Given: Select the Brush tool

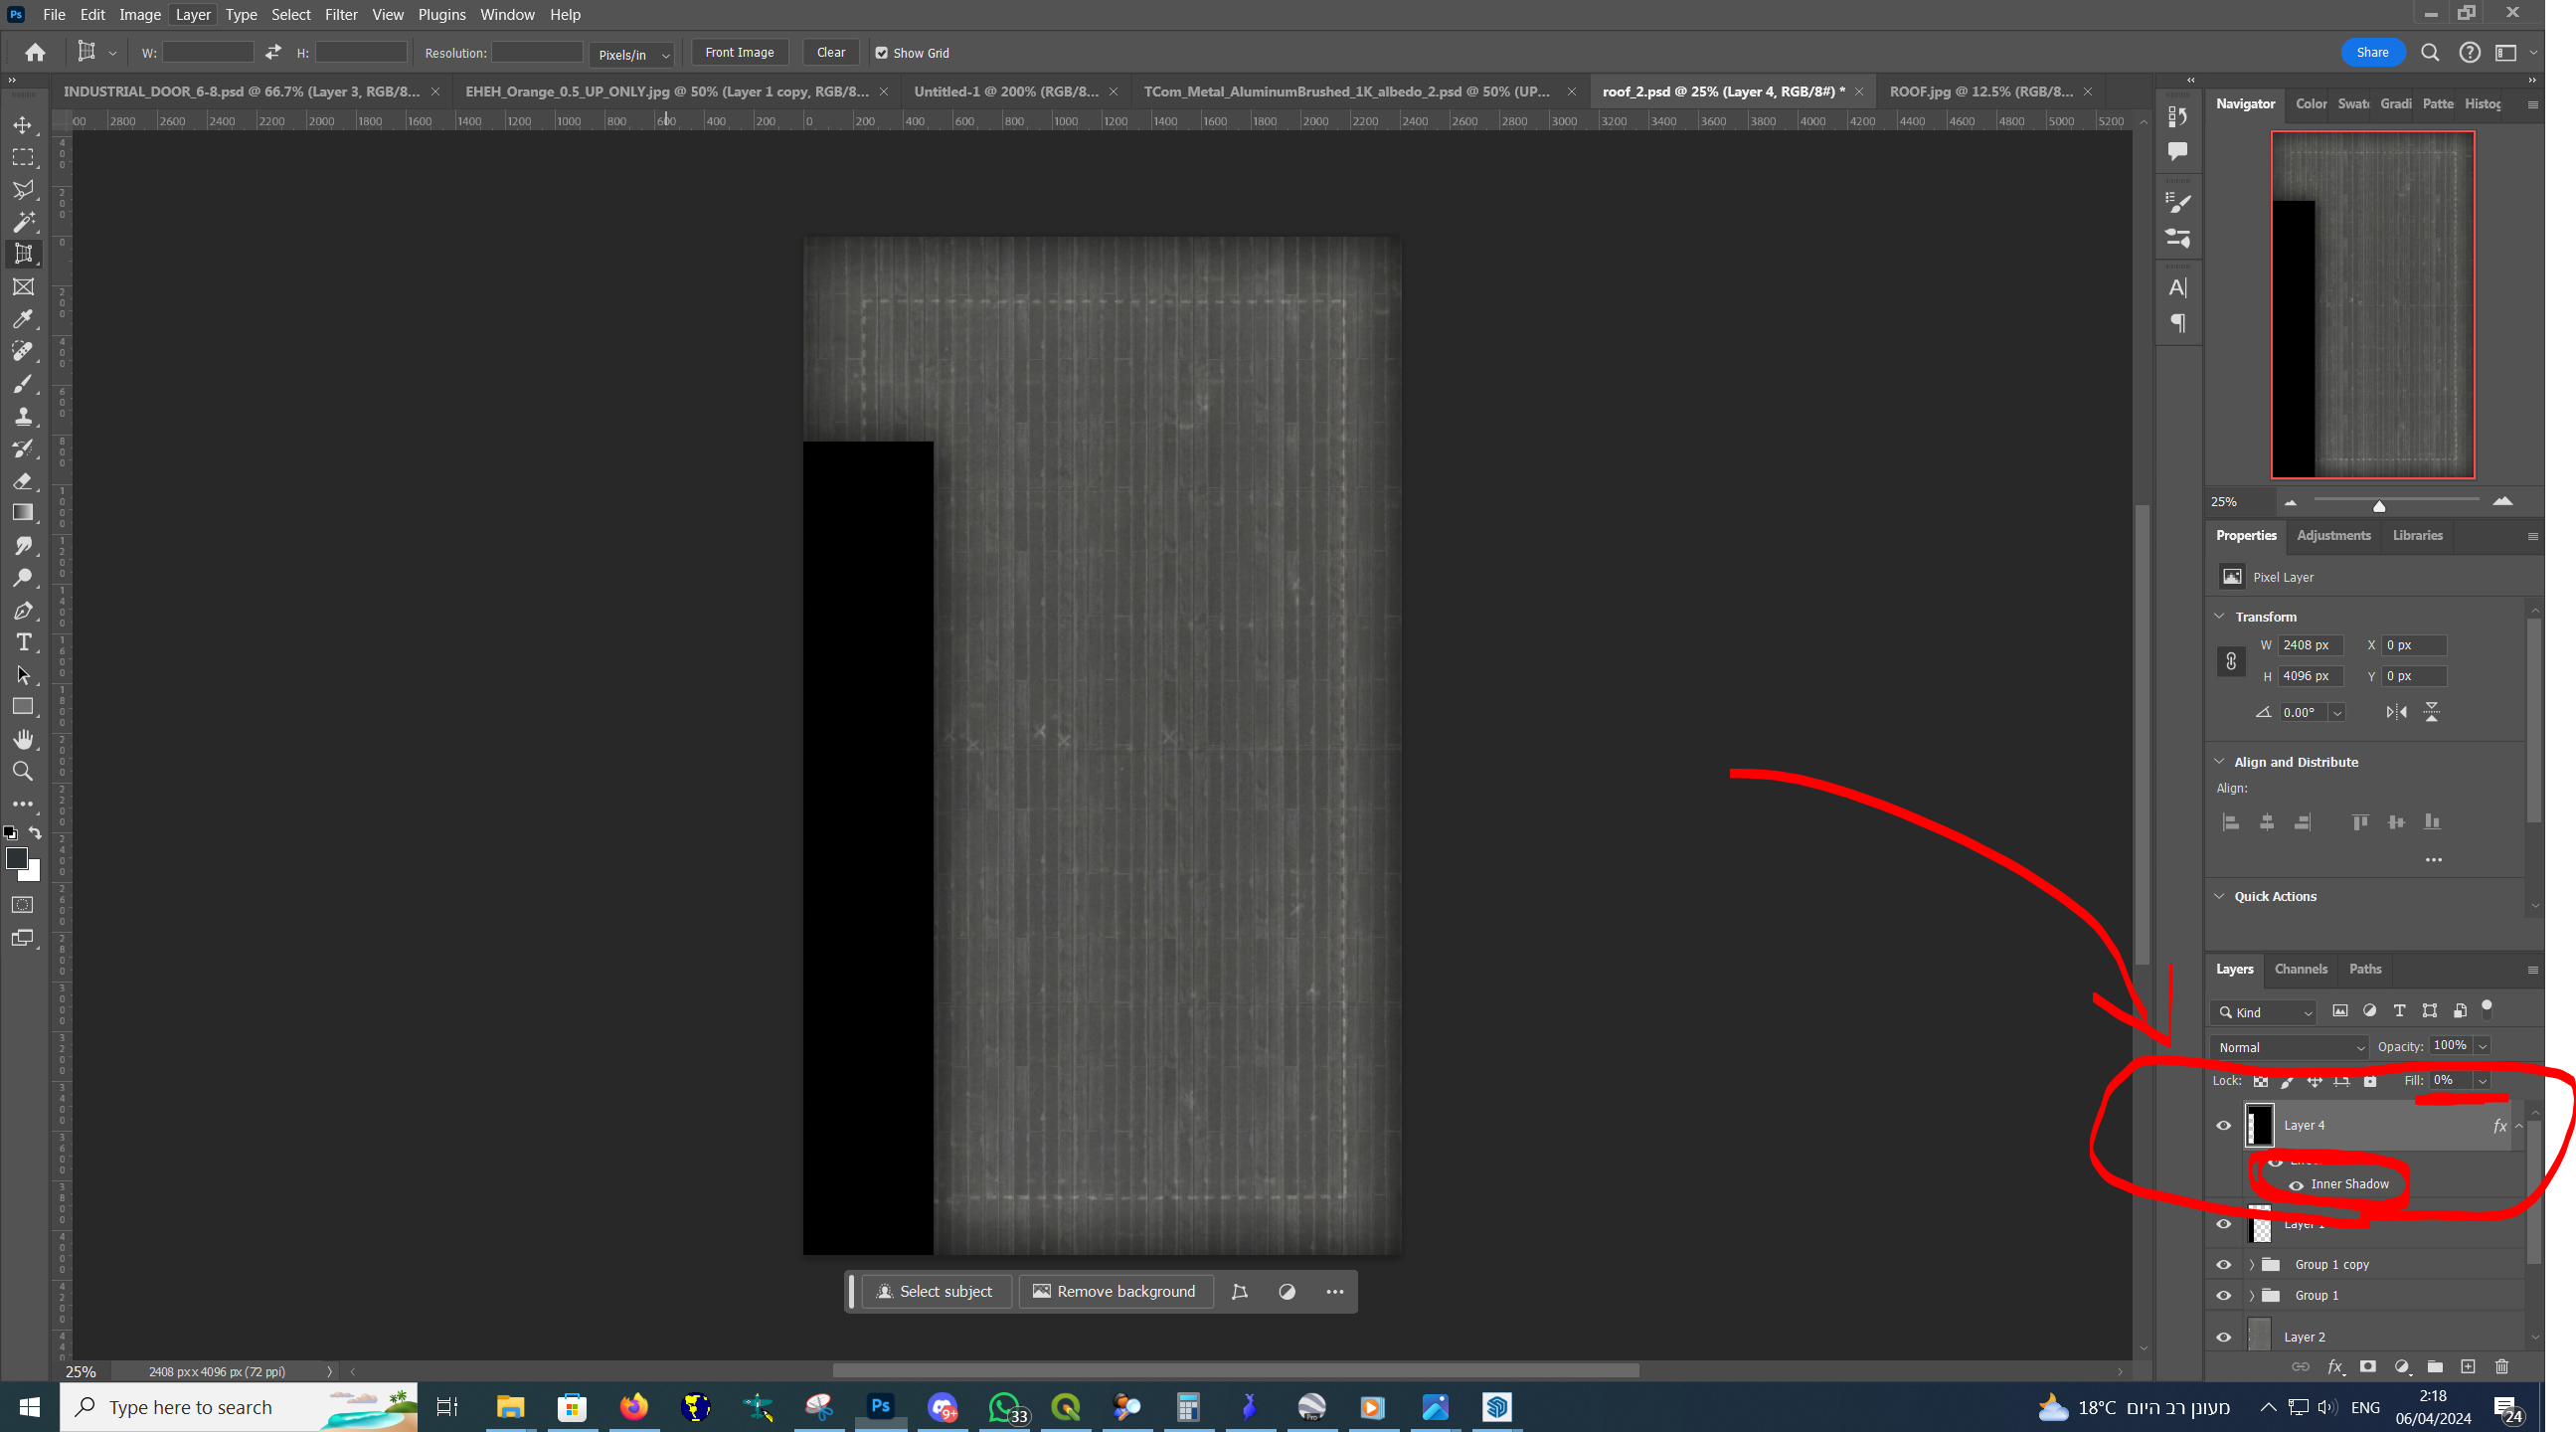Looking at the screenshot, I should pos(22,384).
